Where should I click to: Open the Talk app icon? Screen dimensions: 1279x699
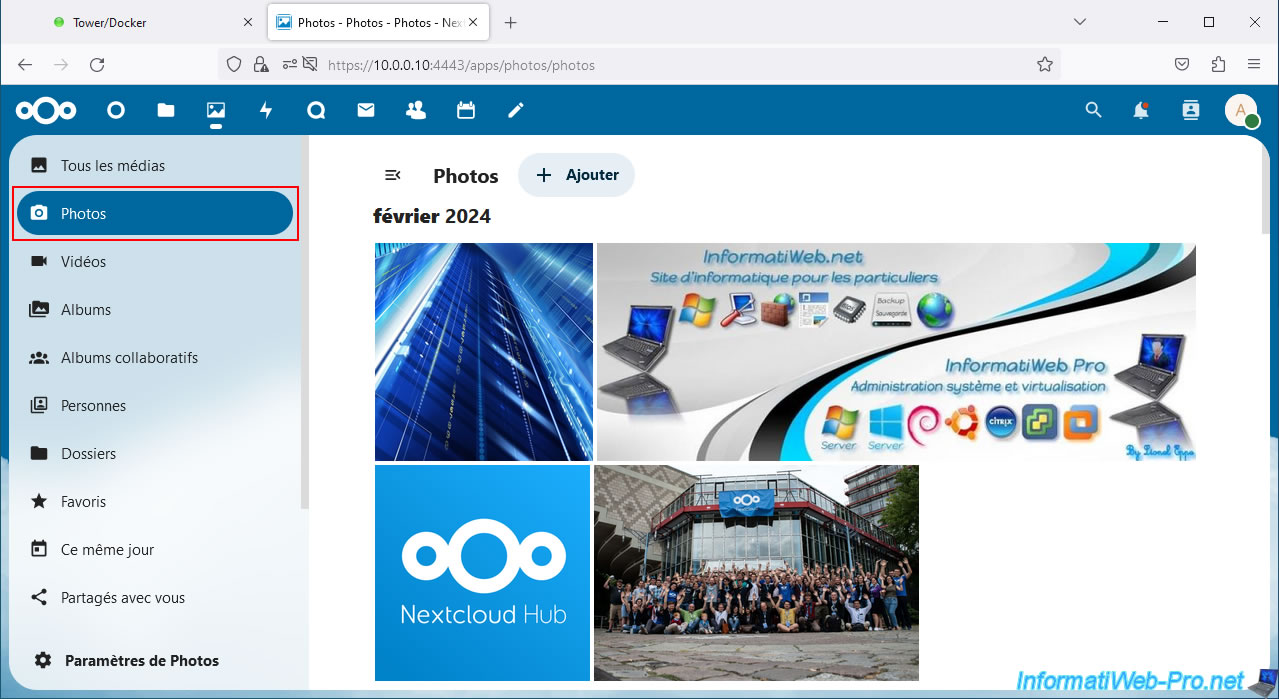point(316,111)
